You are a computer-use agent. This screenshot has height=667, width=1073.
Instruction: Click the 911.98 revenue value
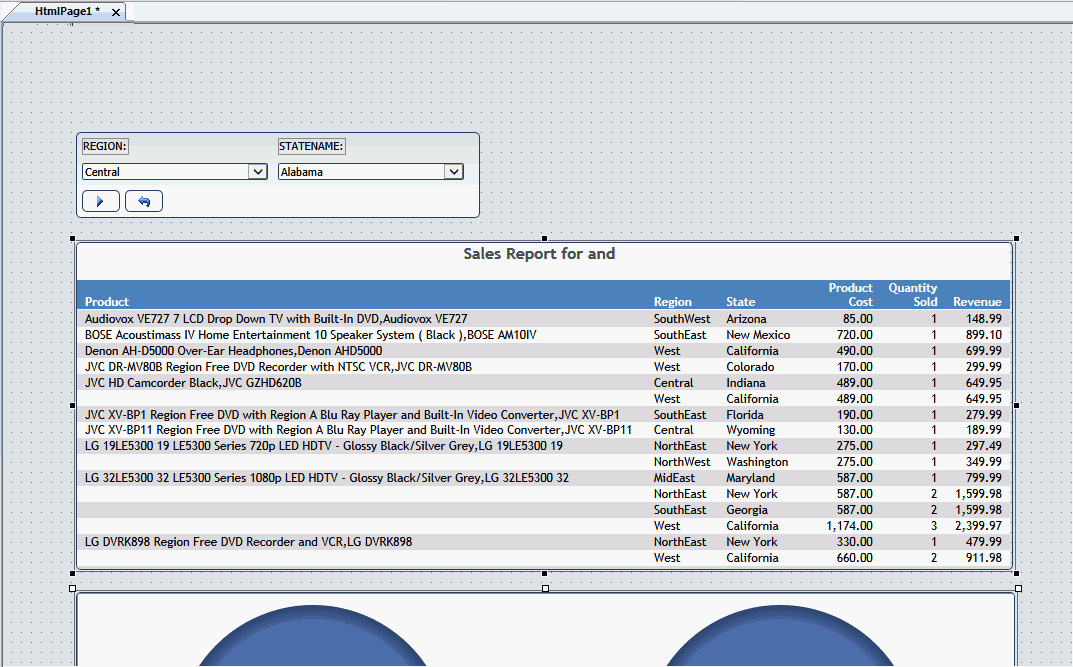tap(983, 558)
